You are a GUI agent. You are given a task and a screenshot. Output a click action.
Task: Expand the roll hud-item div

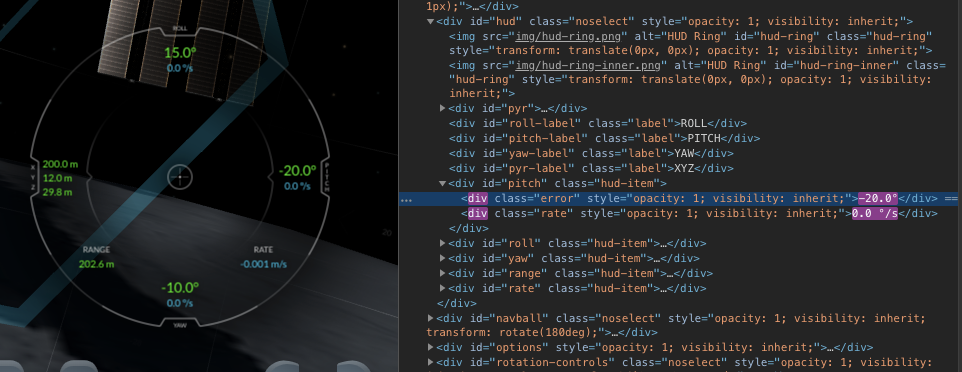click(443, 243)
